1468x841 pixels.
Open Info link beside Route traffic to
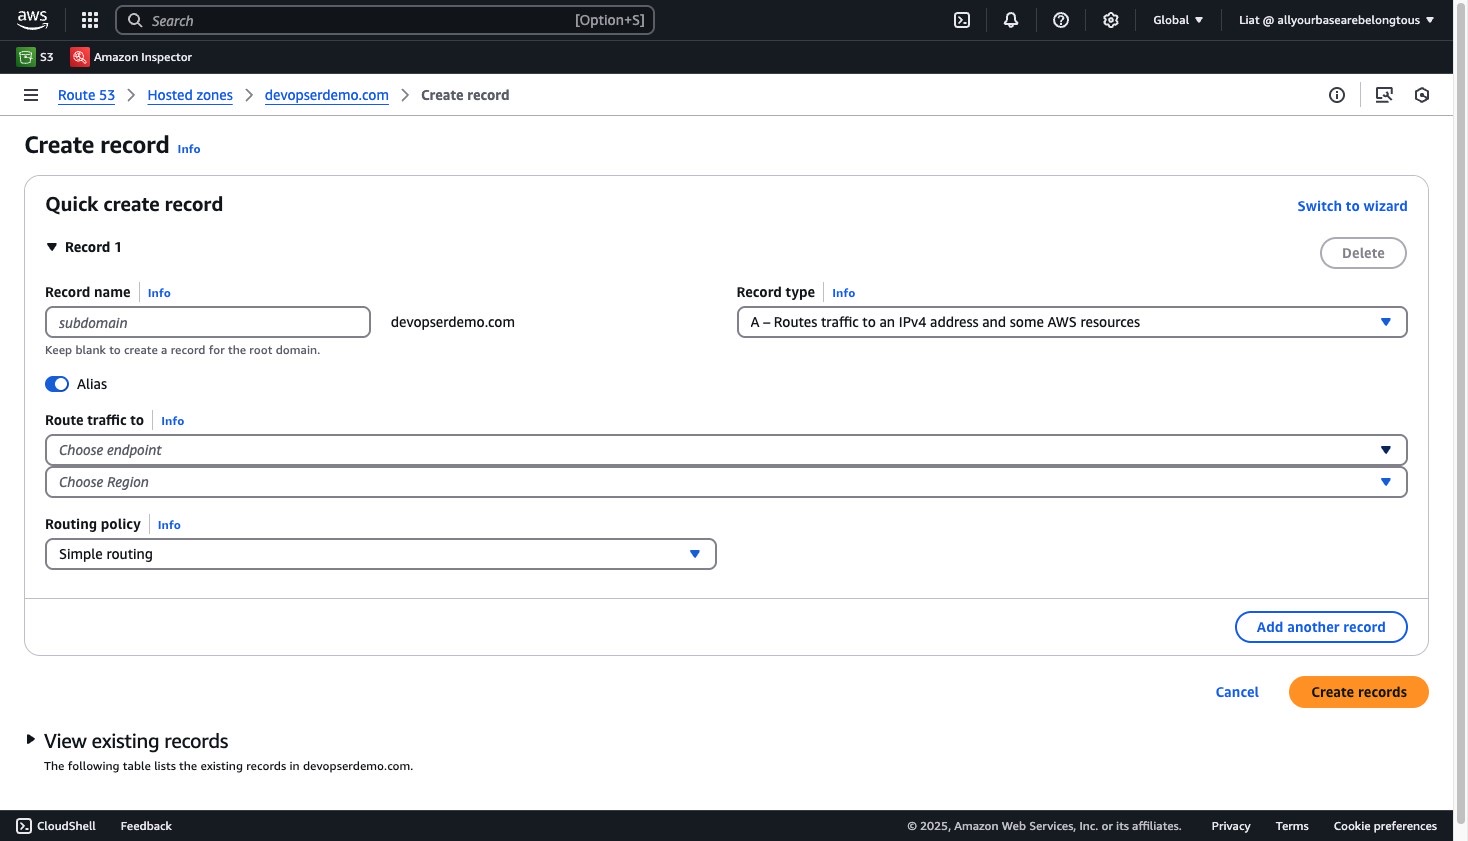tap(172, 421)
